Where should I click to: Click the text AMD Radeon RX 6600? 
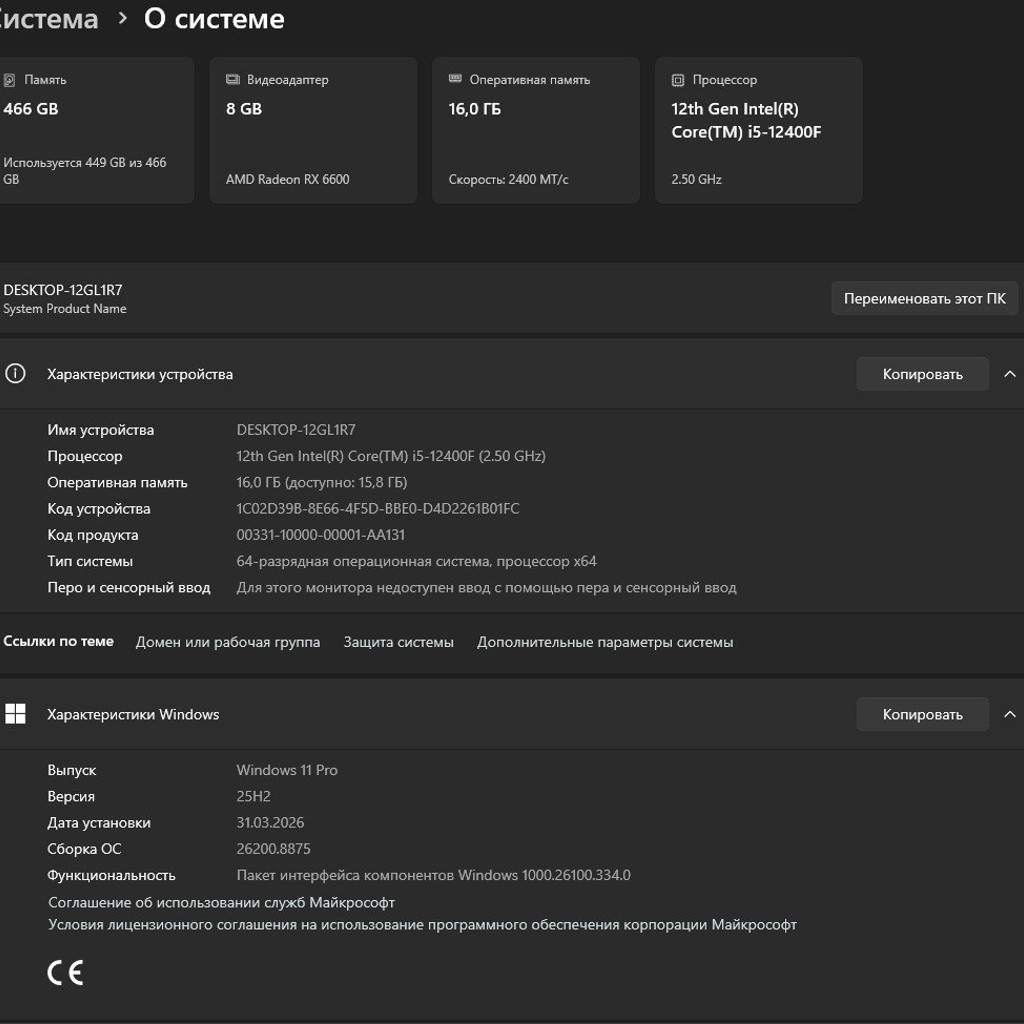[287, 179]
